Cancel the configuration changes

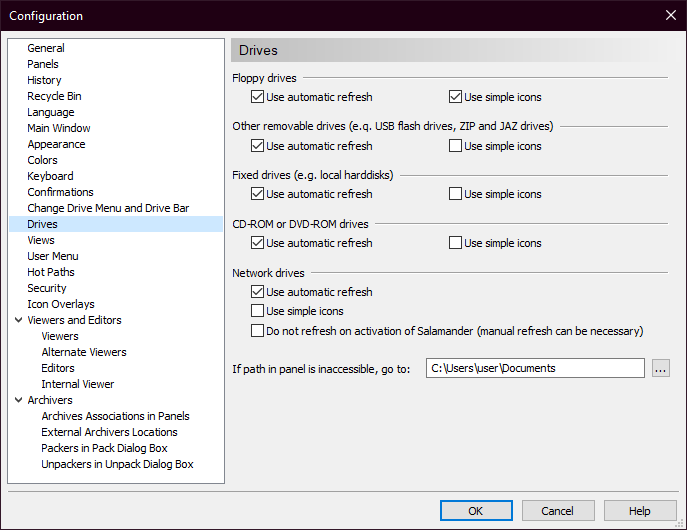(x=558, y=511)
